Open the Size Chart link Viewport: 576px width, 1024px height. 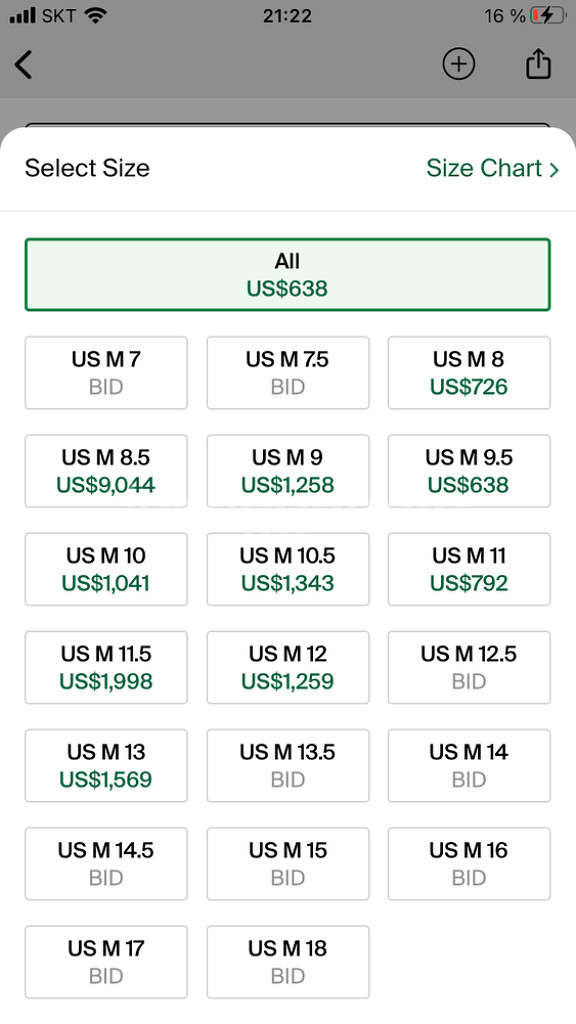[492, 168]
